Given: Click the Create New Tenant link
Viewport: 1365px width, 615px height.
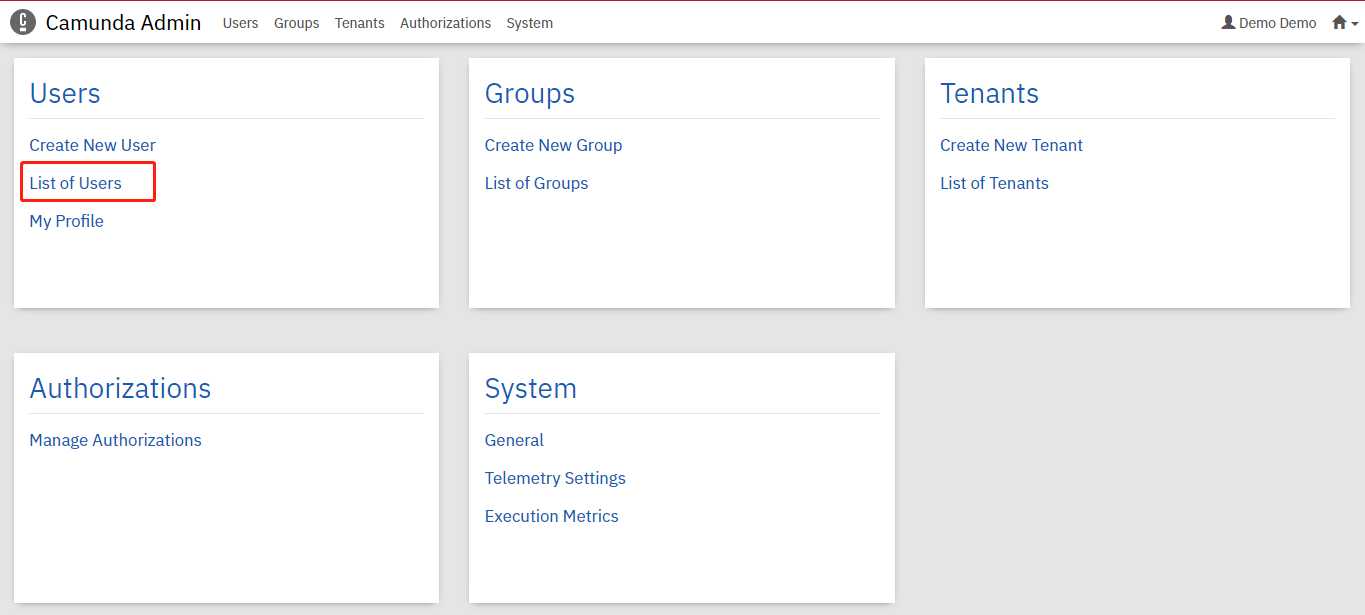Looking at the screenshot, I should pyautogui.click(x=1012, y=145).
